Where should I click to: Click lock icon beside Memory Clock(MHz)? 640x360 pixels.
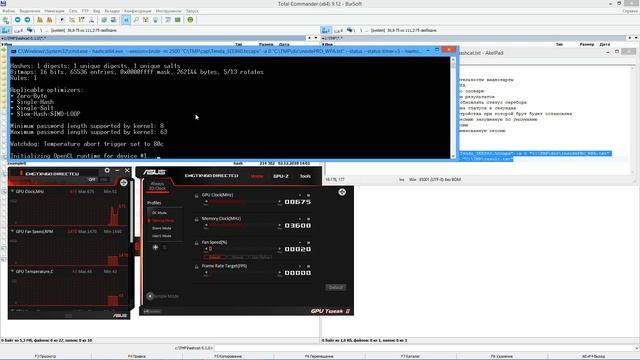click(x=196, y=219)
